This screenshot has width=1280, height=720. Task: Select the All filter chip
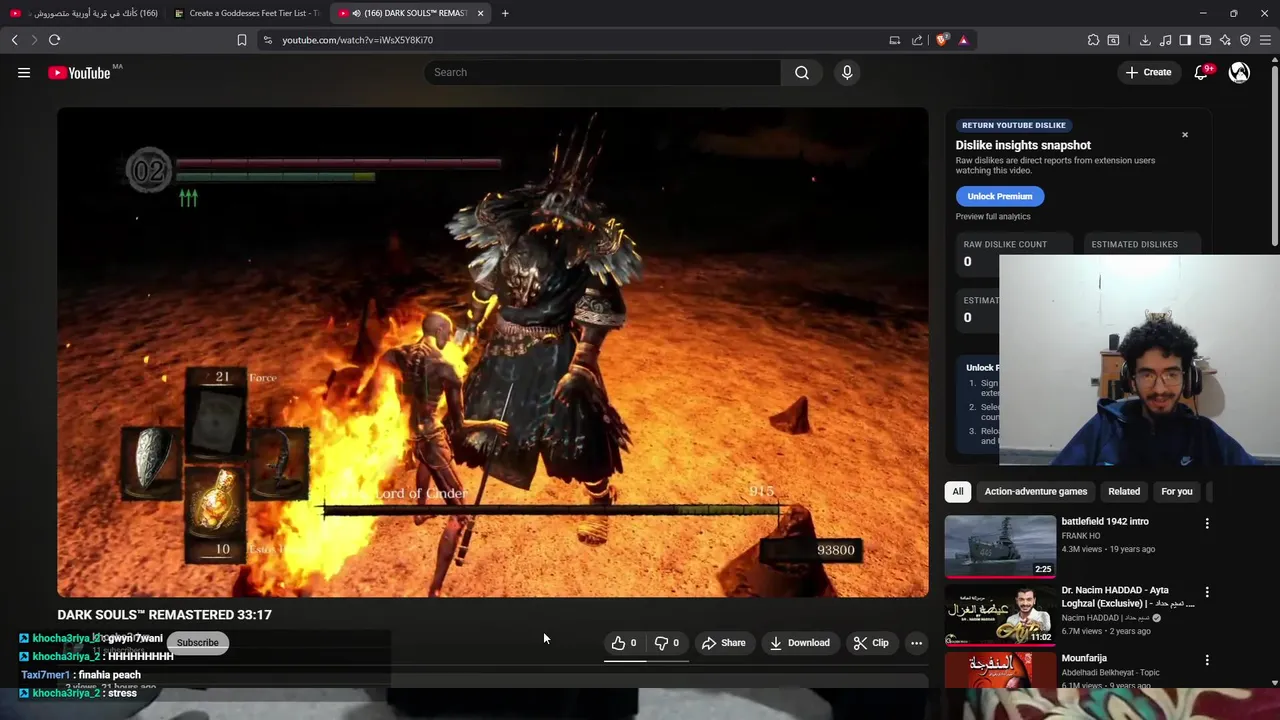958,491
